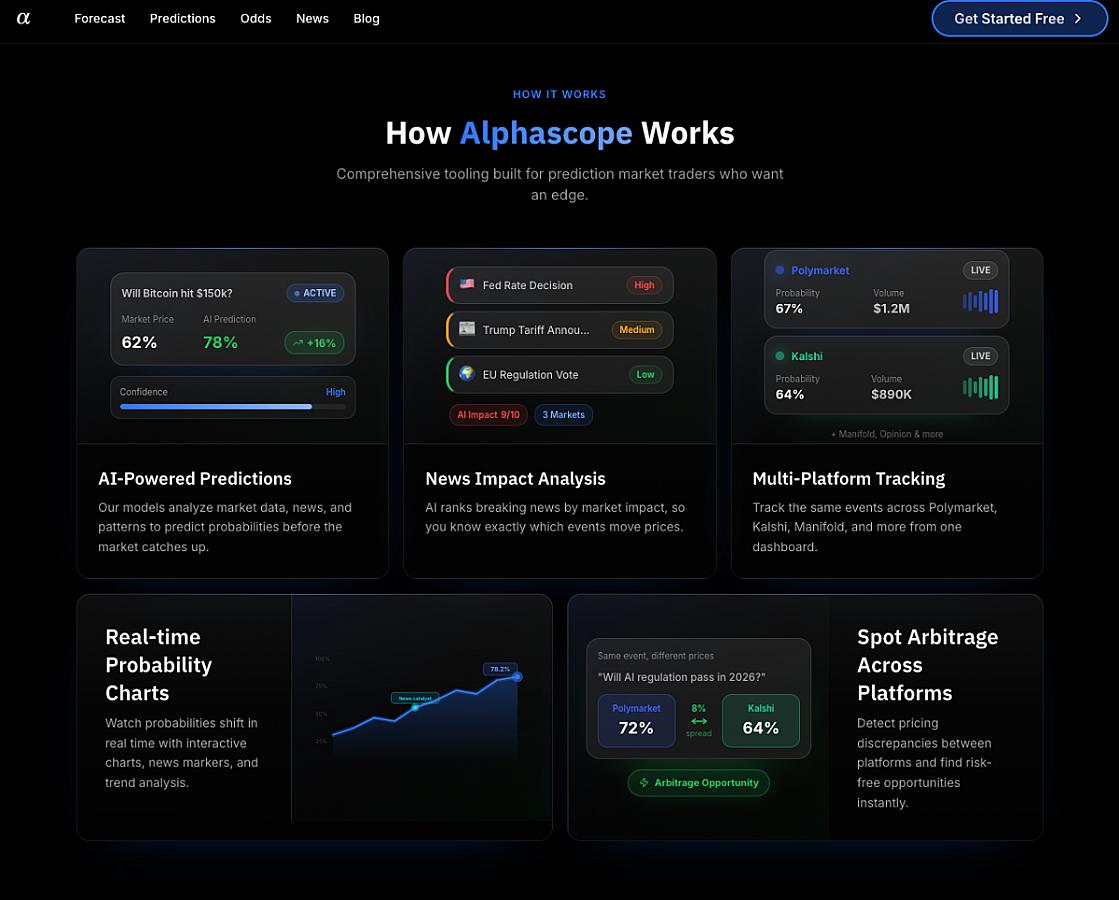Click the Multi-Platform Tracking heading
This screenshot has height=900, width=1119.
click(x=849, y=479)
